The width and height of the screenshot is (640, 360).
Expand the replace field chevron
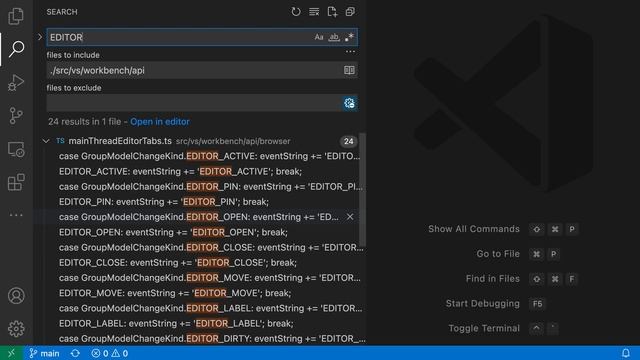tap(40, 37)
